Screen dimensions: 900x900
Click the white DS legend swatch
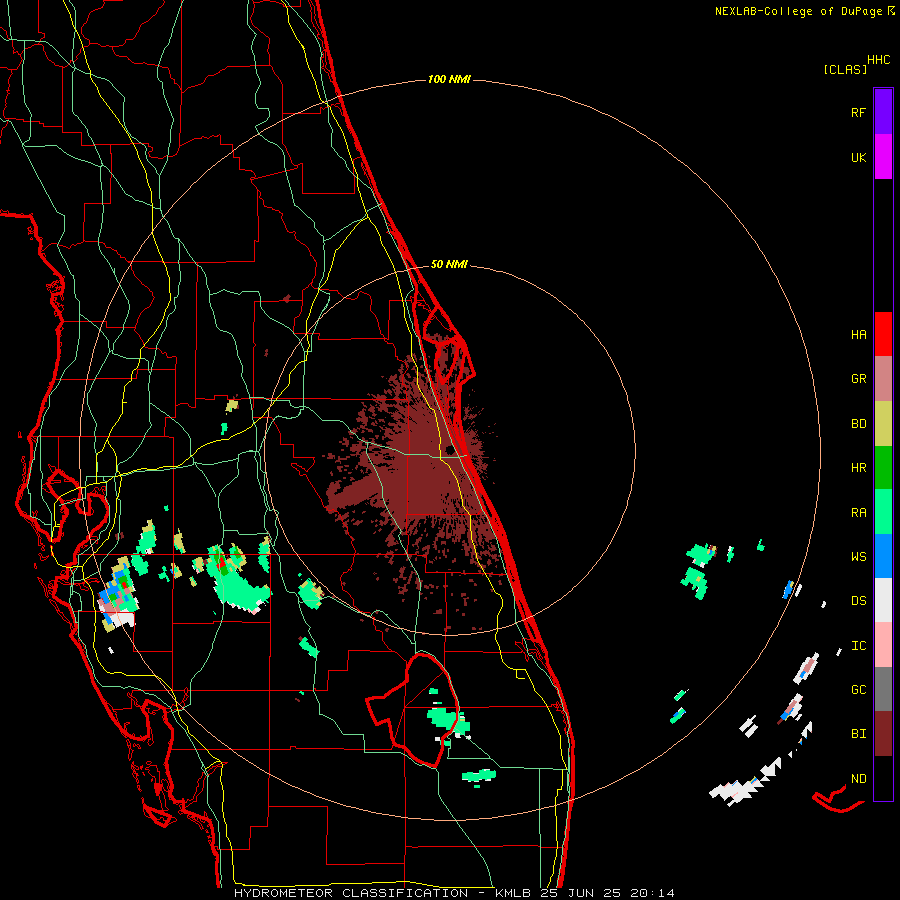[x=883, y=600]
